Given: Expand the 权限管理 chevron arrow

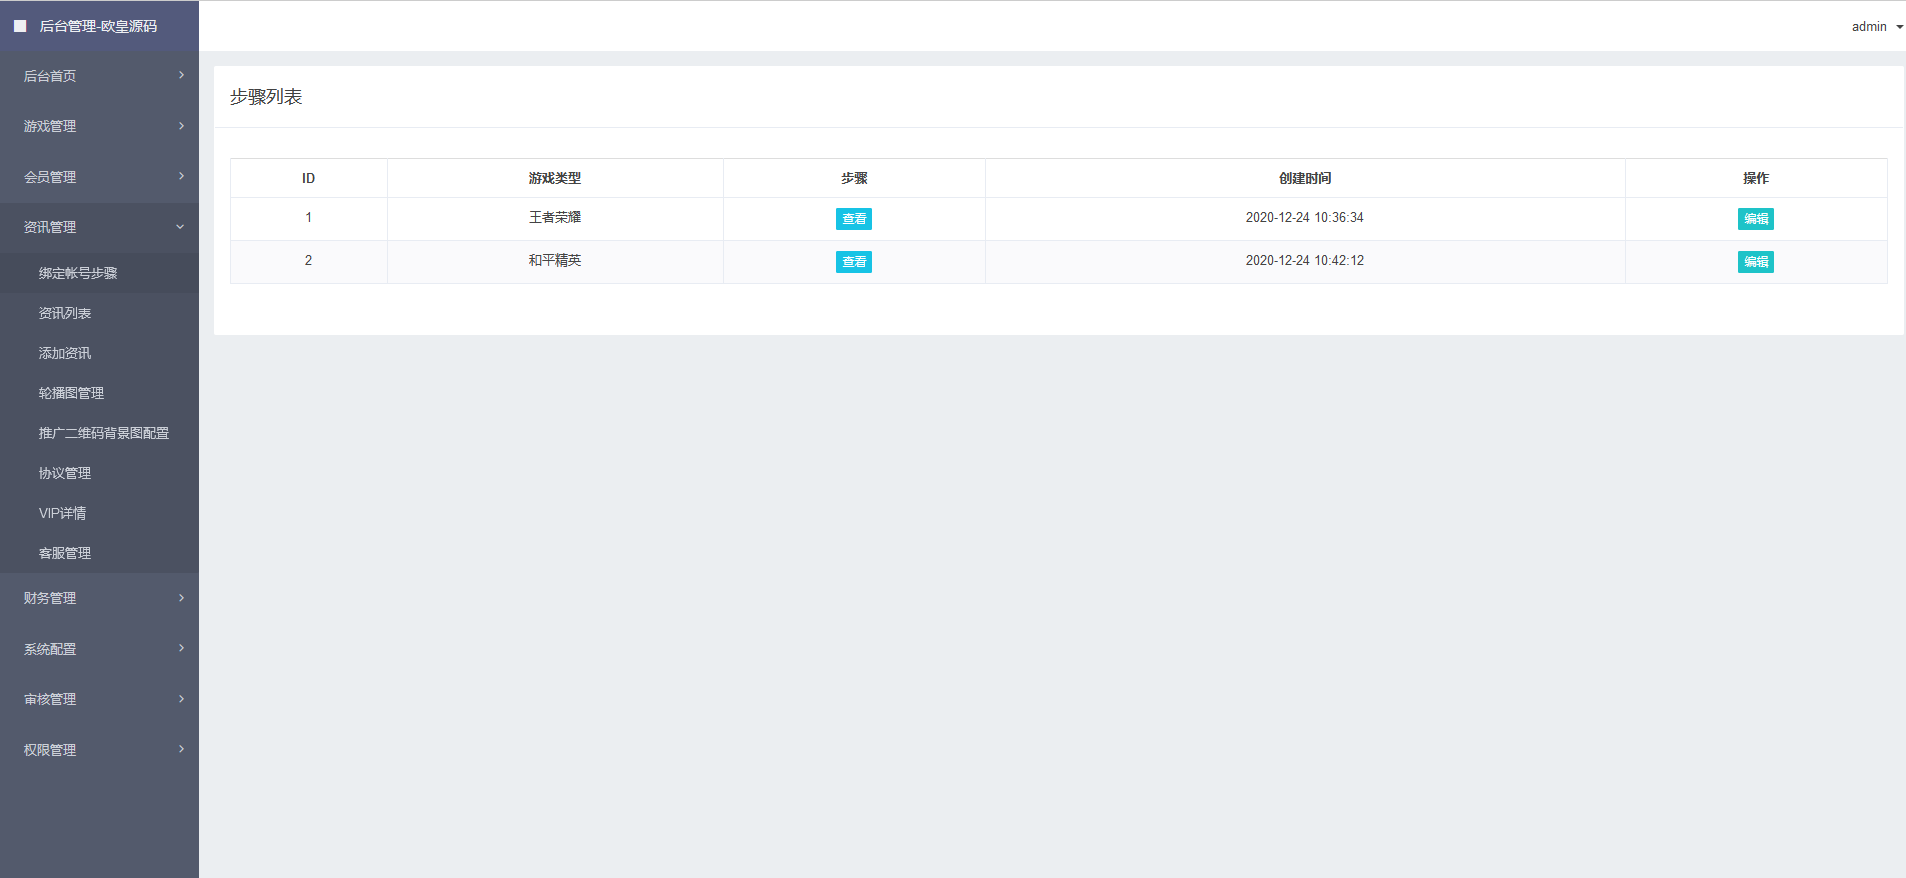Looking at the screenshot, I should click(181, 749).
